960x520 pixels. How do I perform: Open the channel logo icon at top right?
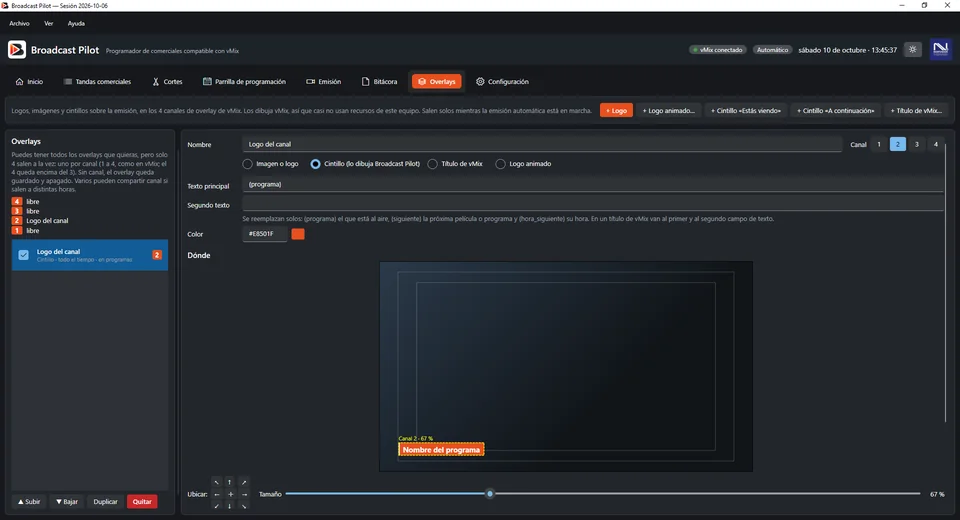point(940,49)
